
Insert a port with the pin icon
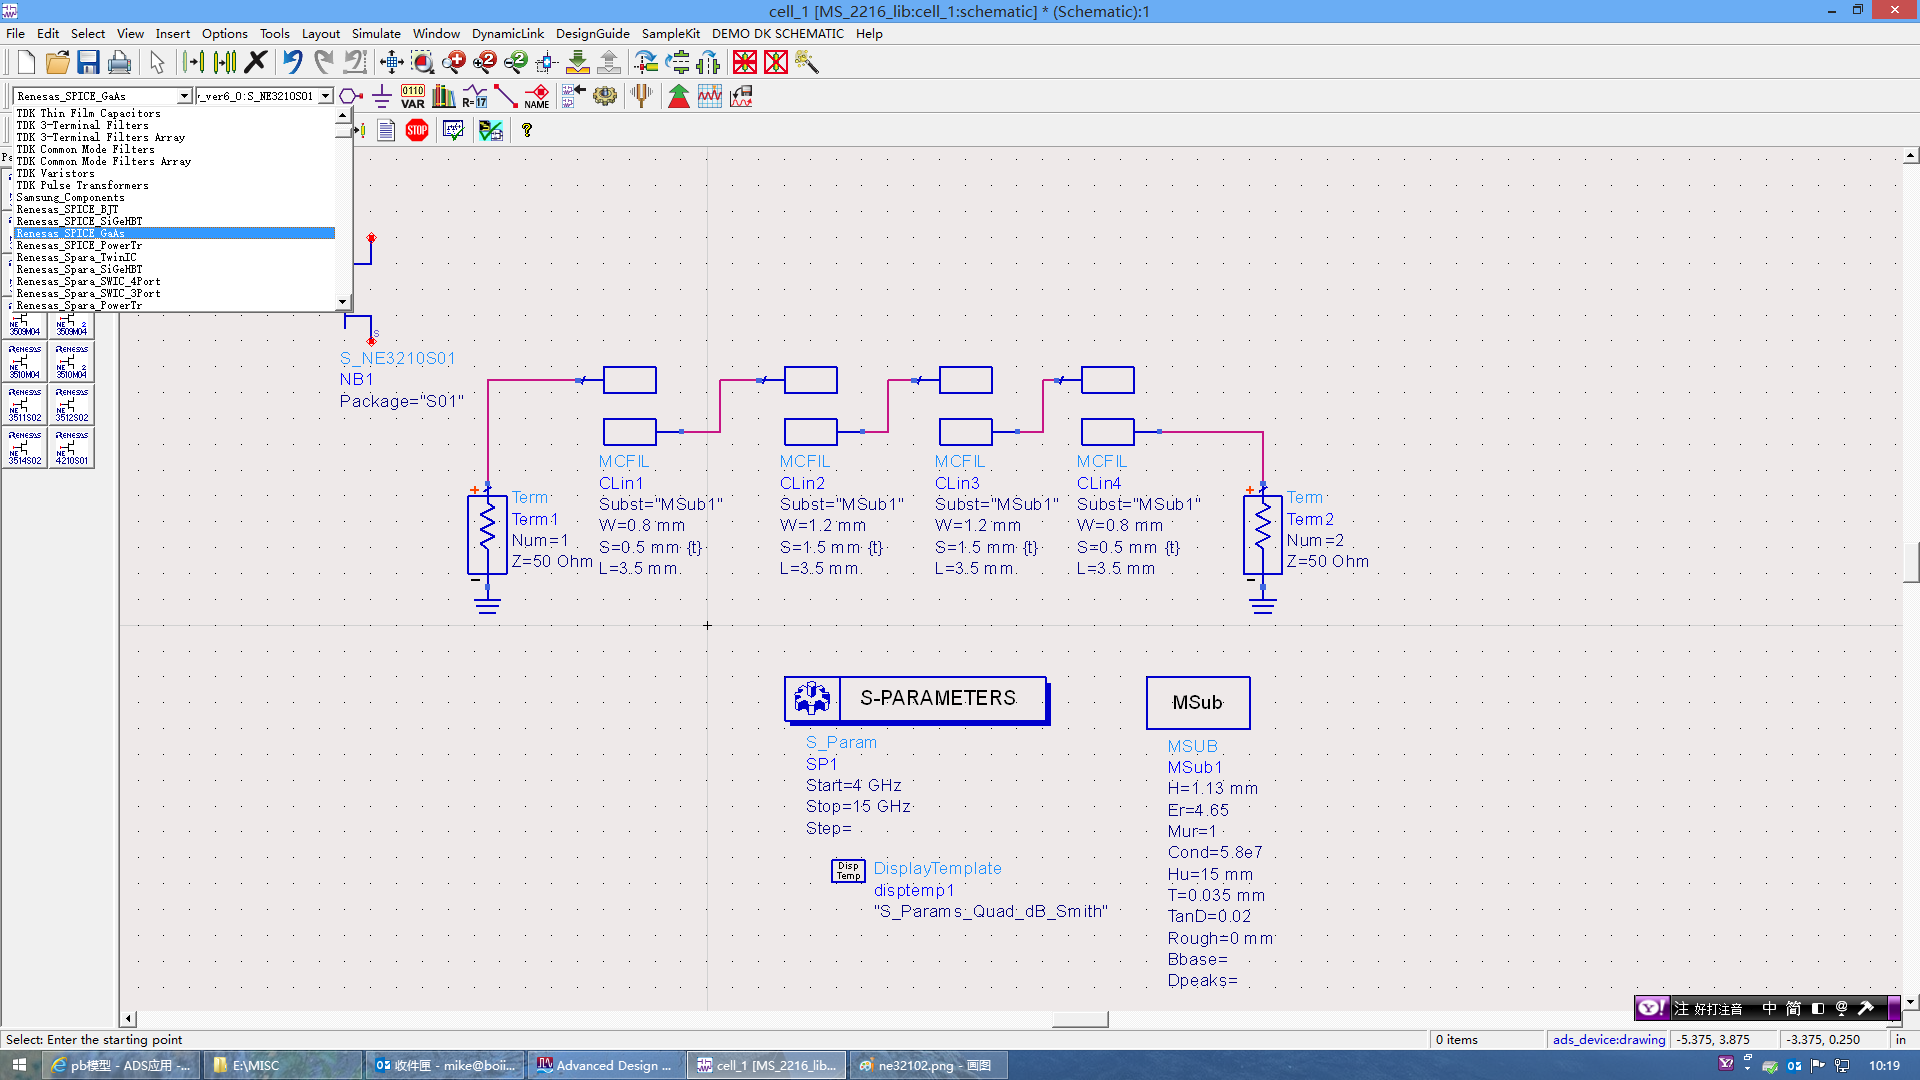tap(351, 96)
